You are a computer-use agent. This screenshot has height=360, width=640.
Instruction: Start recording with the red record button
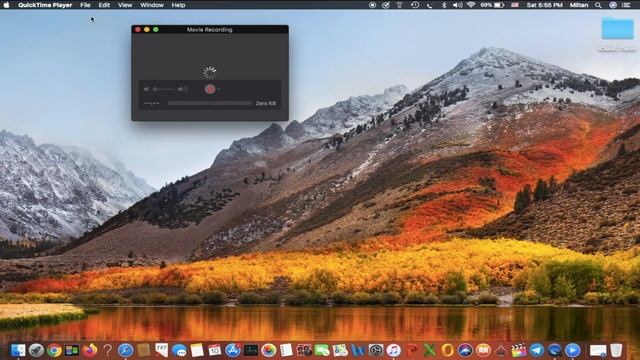coord(210,89)
